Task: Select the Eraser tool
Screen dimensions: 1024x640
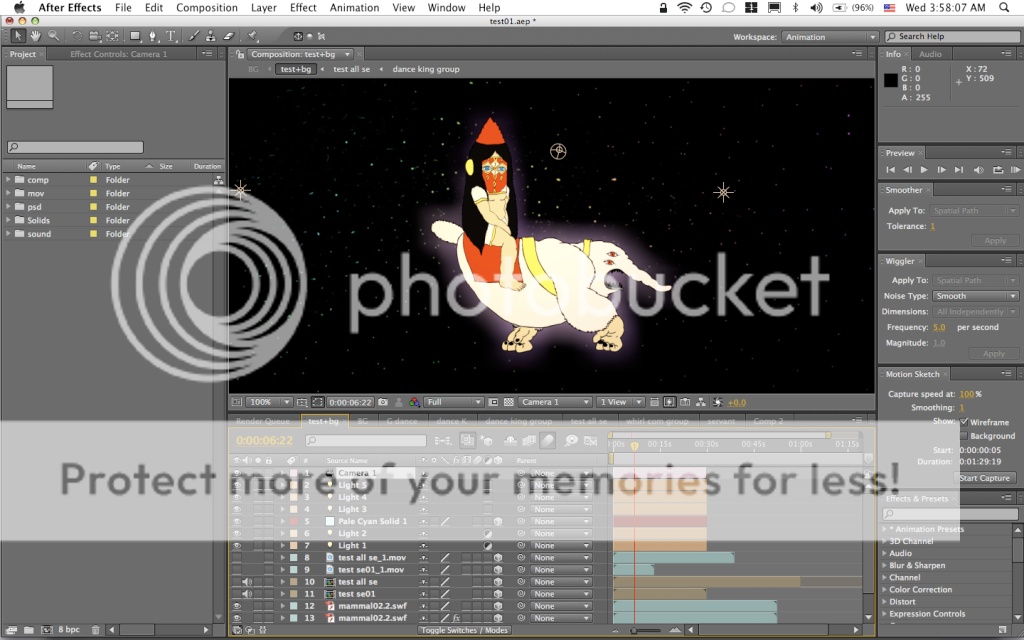Action: tap(227, 36)
